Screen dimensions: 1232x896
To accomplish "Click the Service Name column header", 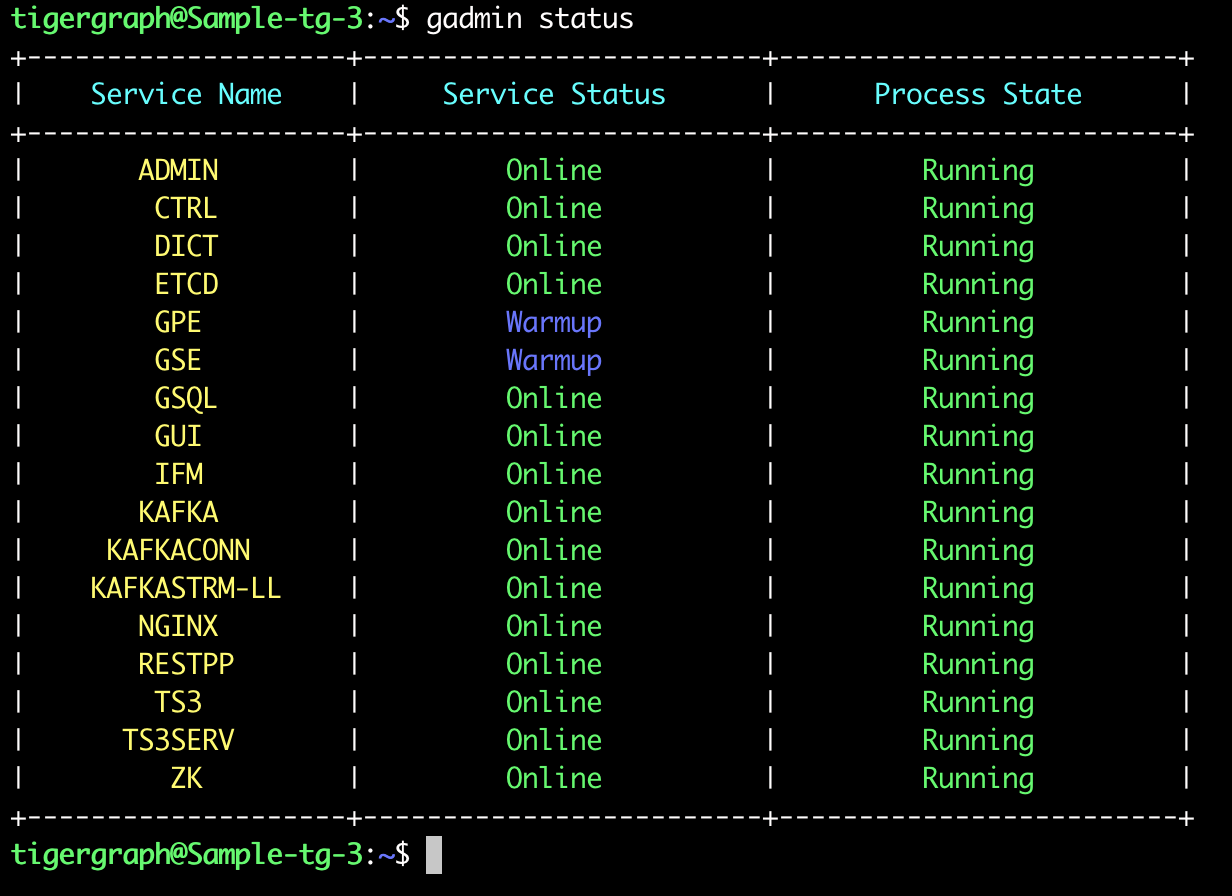I will tap(186, 93).
